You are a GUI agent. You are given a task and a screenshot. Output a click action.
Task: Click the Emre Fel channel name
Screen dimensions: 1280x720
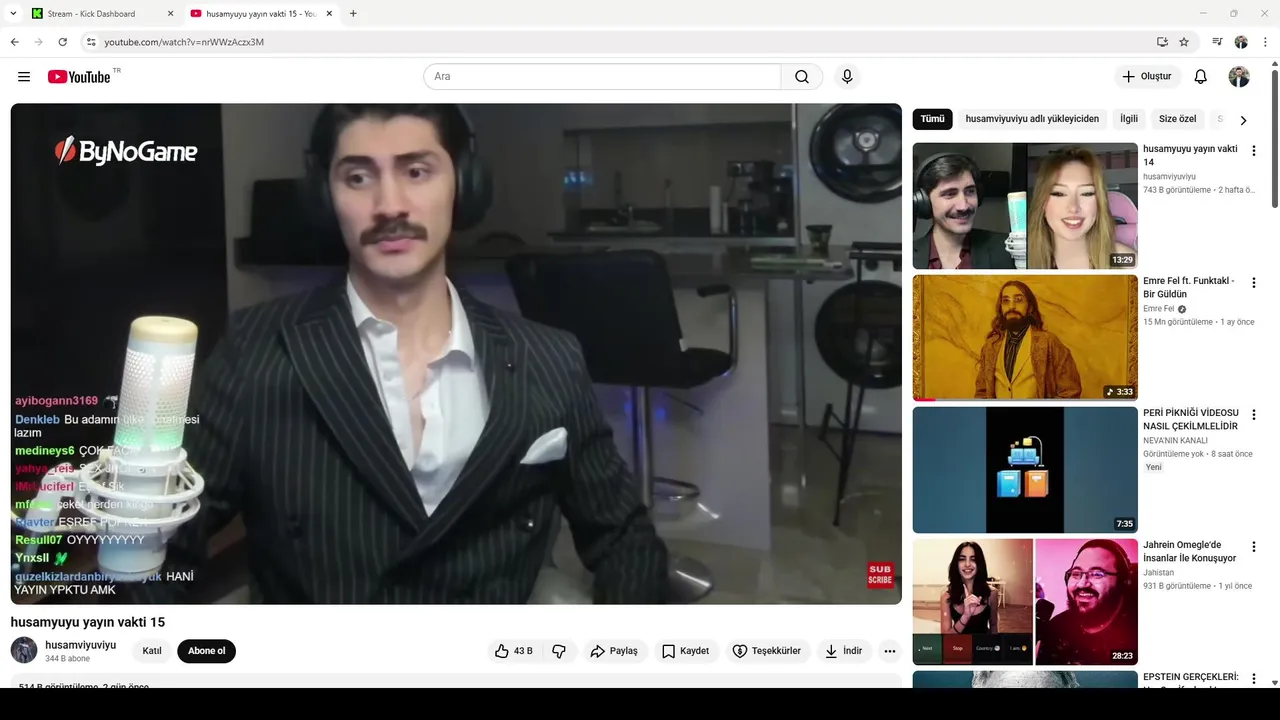click(x=1159, y=309)
